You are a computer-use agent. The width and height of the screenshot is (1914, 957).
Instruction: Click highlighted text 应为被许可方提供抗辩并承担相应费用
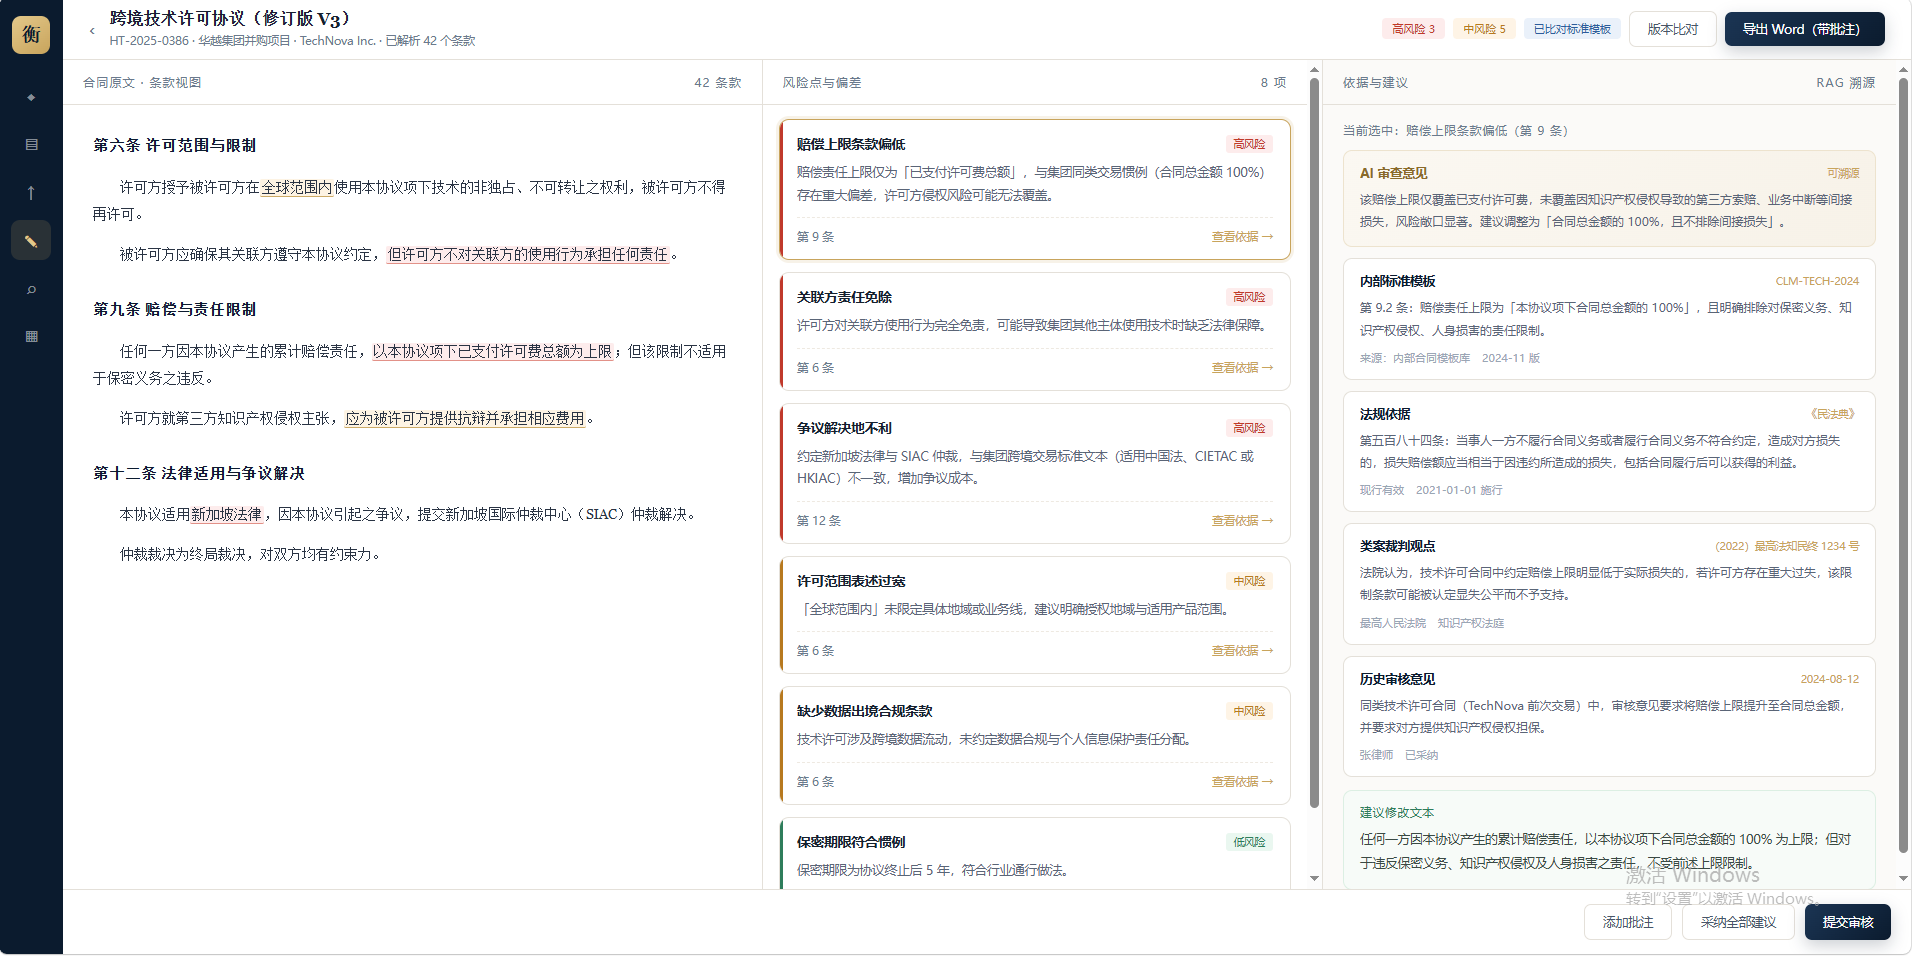point(465,419)
